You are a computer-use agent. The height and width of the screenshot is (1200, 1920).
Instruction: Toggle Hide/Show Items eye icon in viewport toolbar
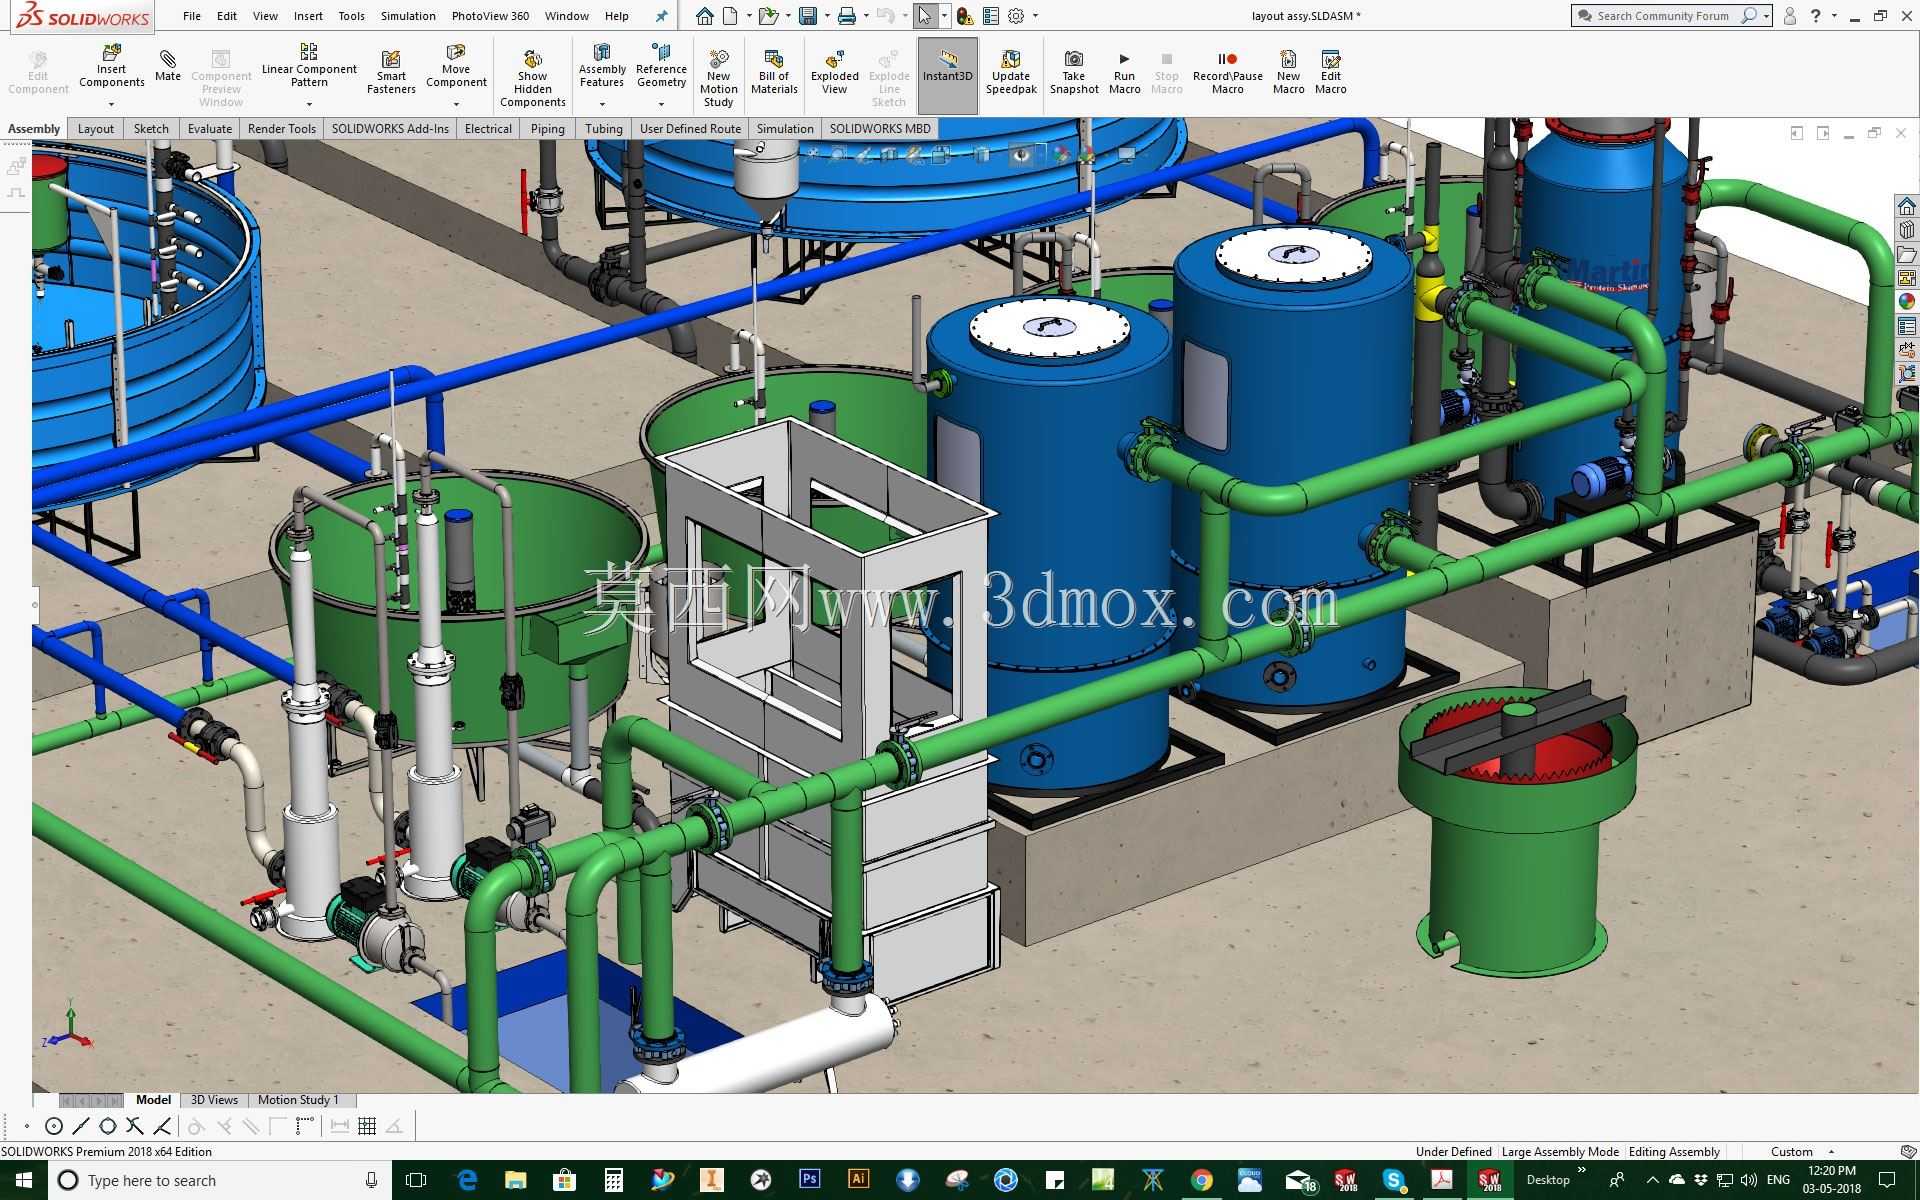click(x=1021, y=154)
